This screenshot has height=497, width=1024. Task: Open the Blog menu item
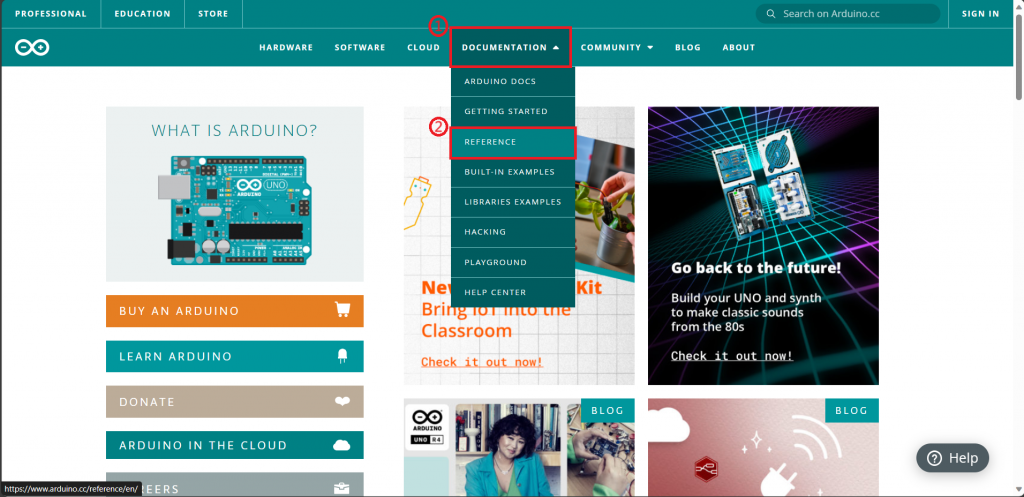click(688, 47)
